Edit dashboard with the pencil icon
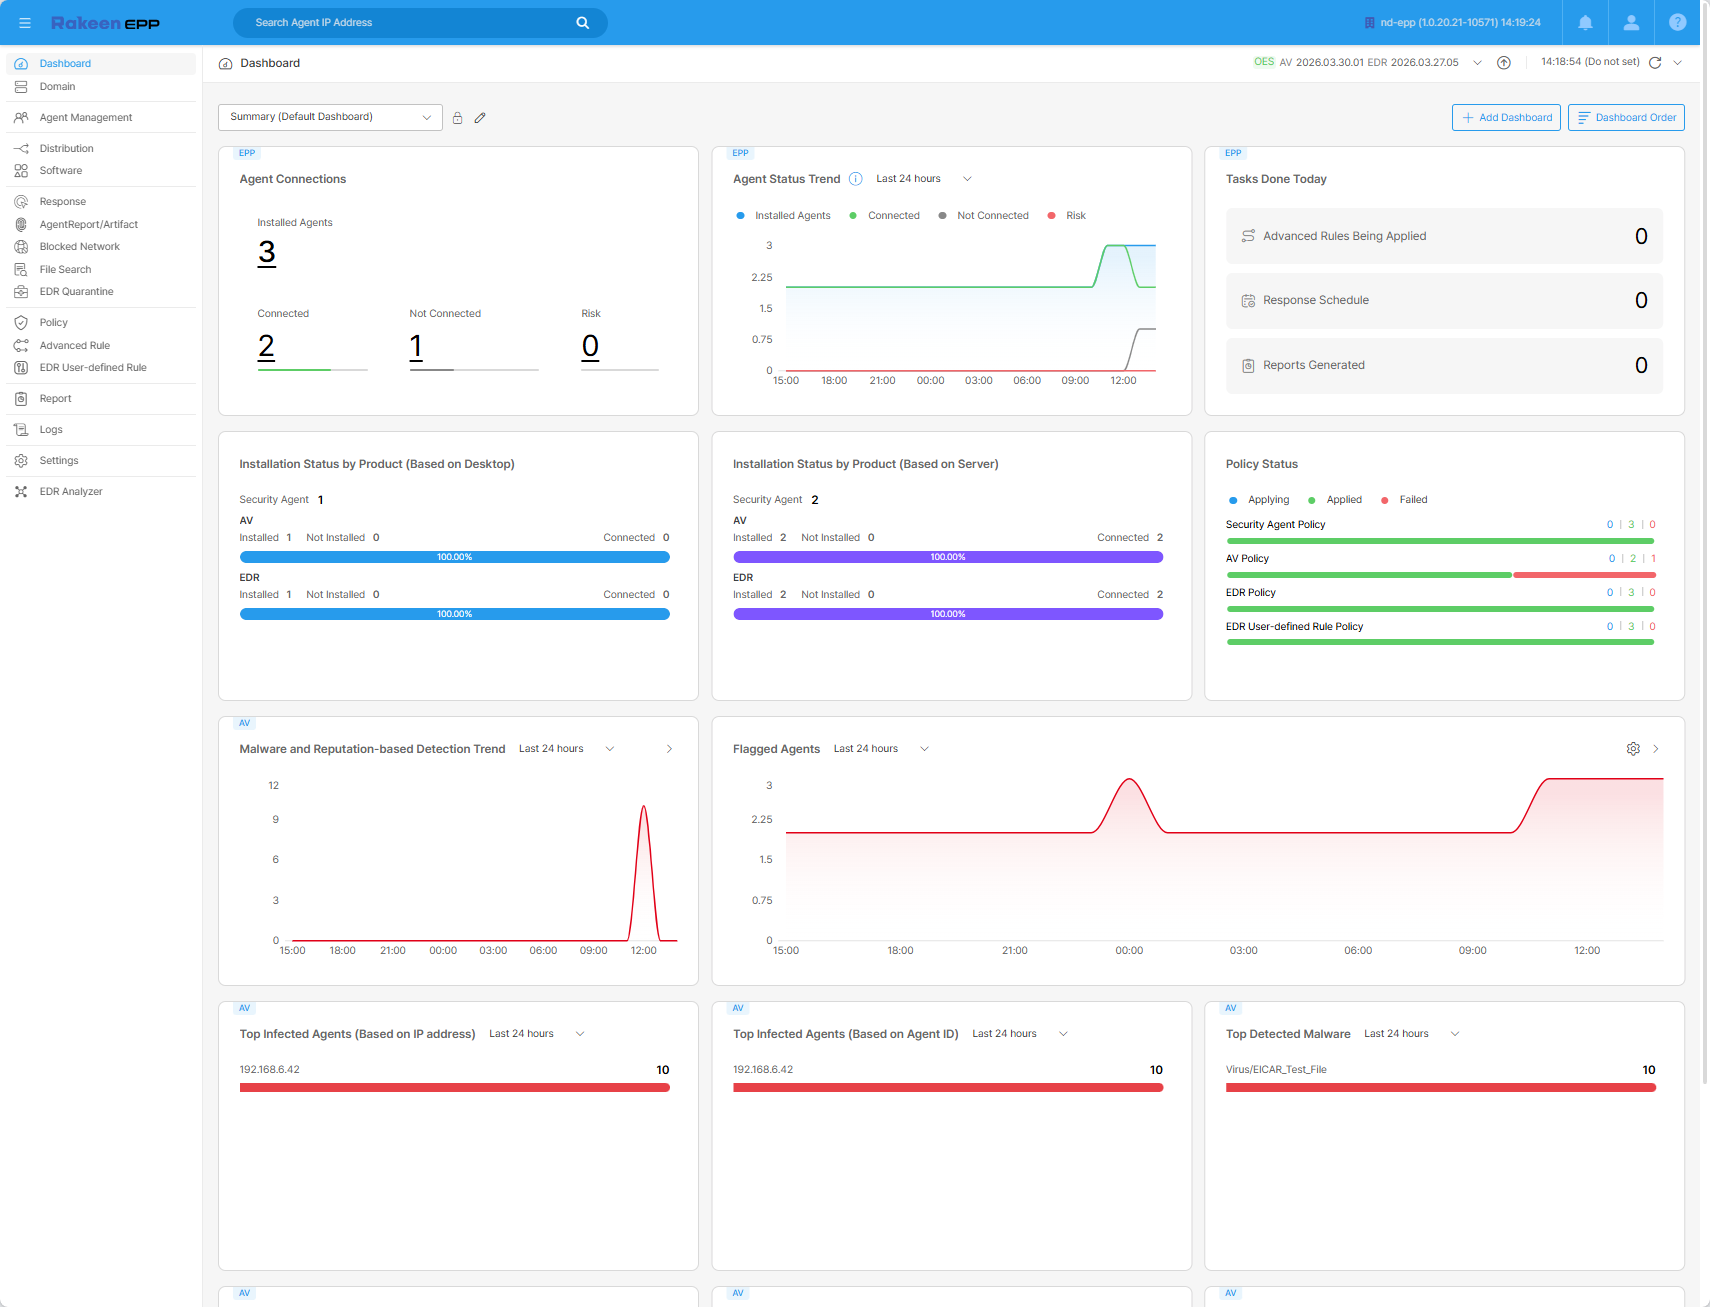 480,118
